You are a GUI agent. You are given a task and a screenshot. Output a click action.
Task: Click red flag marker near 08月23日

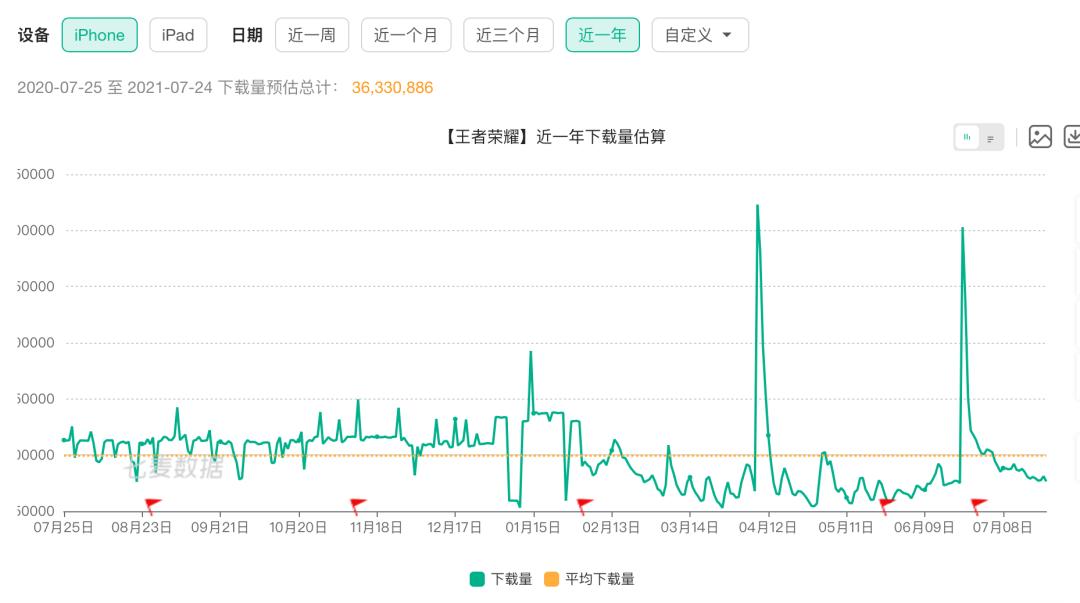coord(152,505)
